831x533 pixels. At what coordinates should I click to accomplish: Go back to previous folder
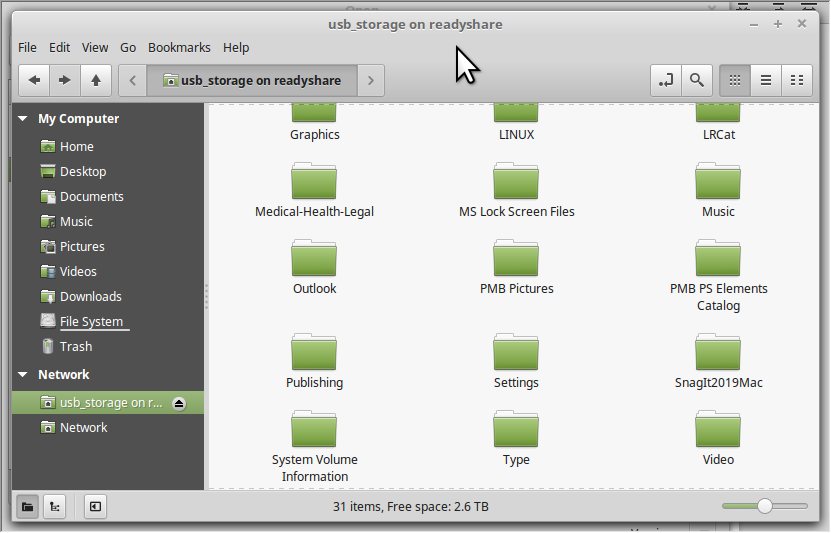[34, 81]
